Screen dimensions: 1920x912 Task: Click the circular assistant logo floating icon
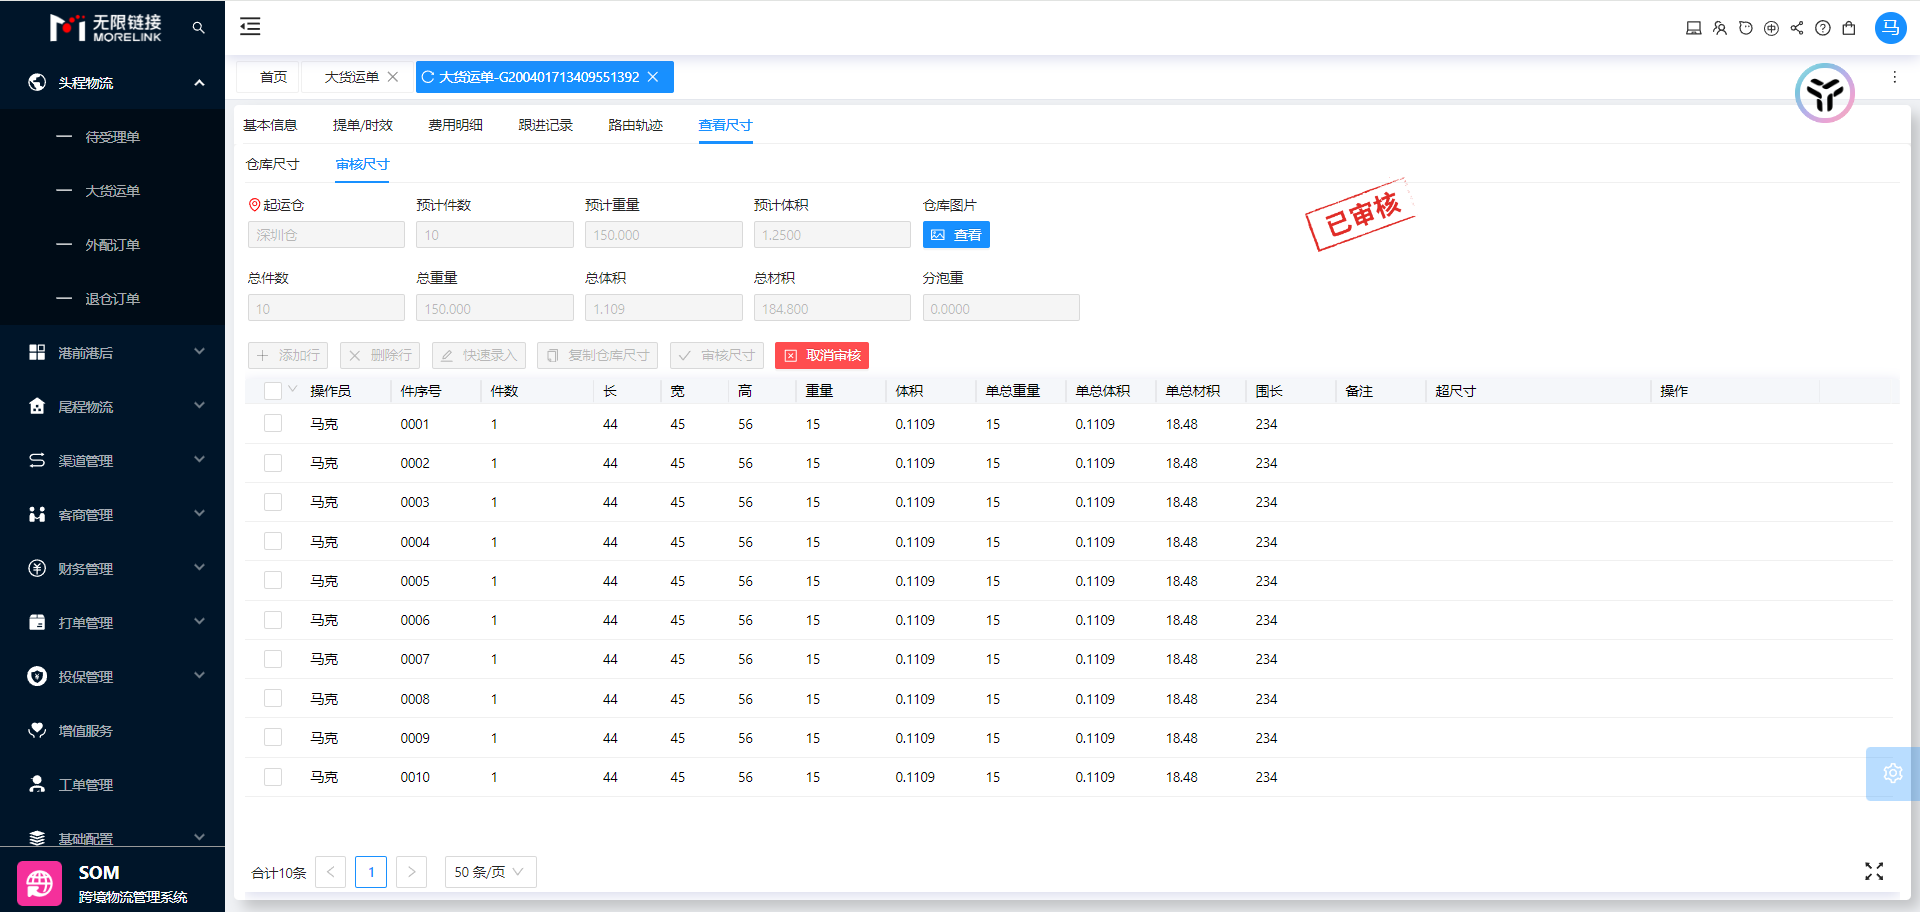[1825, 93]
